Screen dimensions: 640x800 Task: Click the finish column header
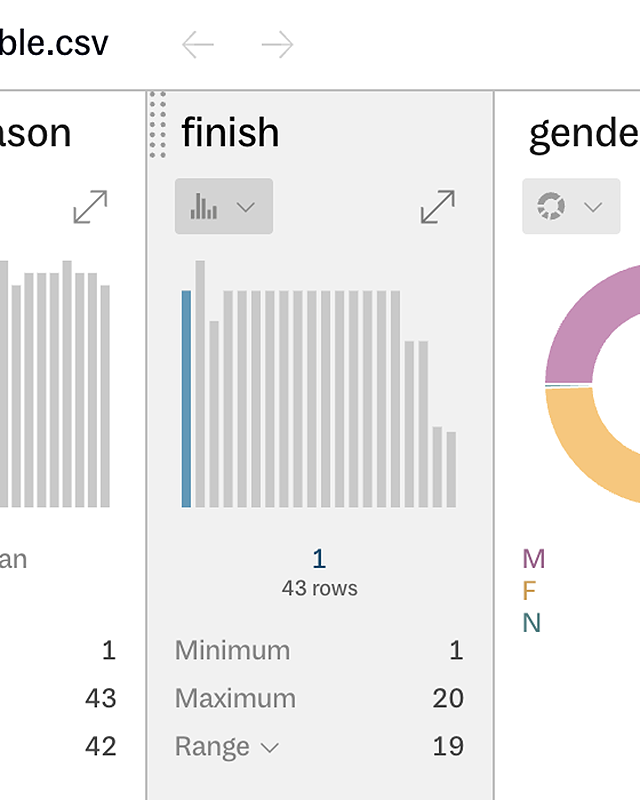[x=230, y=132]
